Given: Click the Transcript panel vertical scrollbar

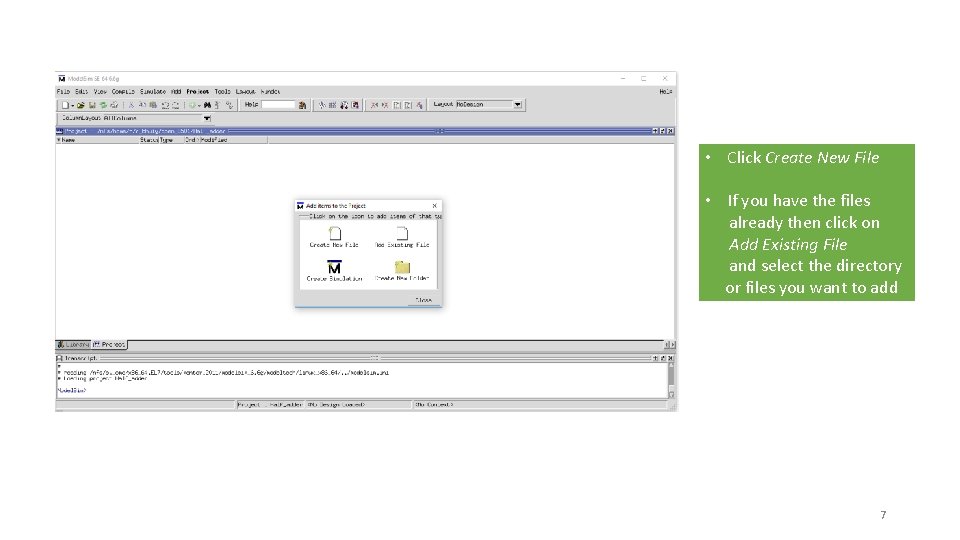Looking at the screenshot, I should pos(671,380).
